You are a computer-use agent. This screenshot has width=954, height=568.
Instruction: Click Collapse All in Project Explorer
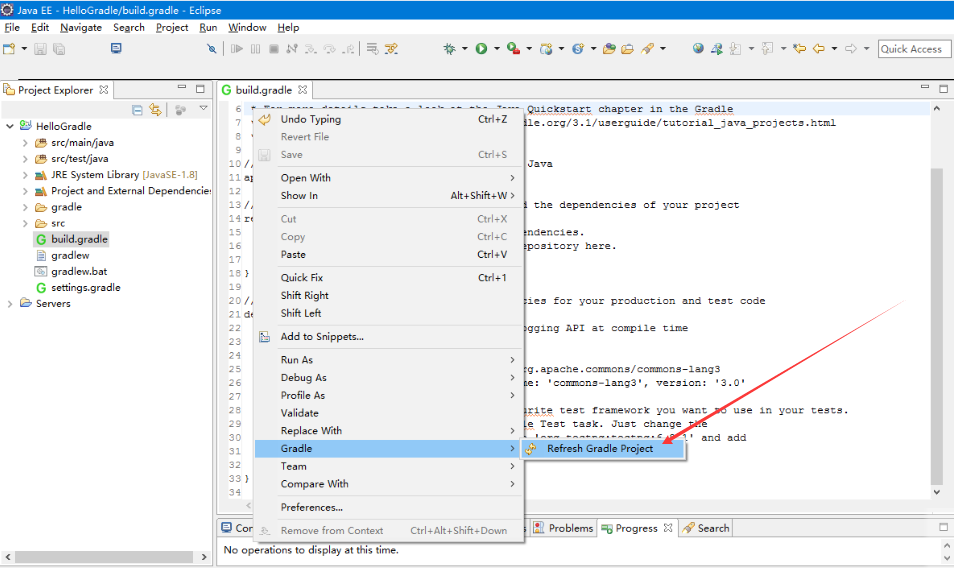(138, 110)
